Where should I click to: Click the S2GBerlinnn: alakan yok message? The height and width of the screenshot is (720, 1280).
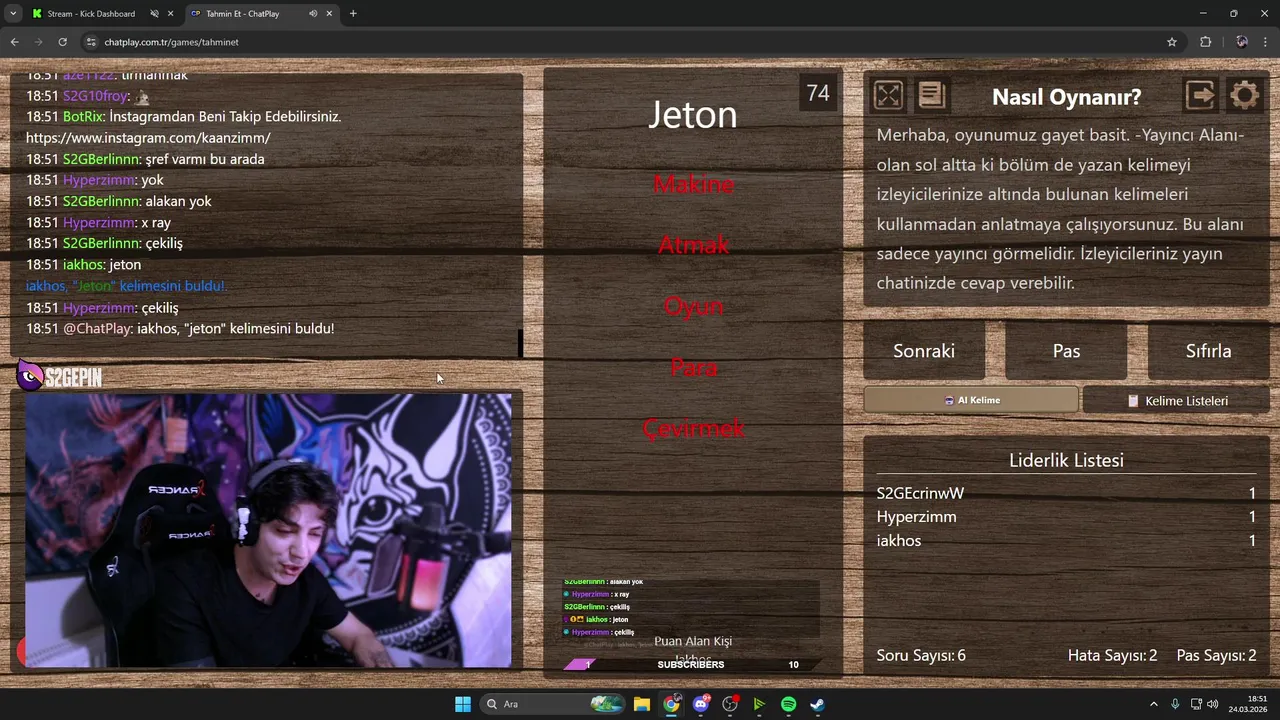coord(119,201)
